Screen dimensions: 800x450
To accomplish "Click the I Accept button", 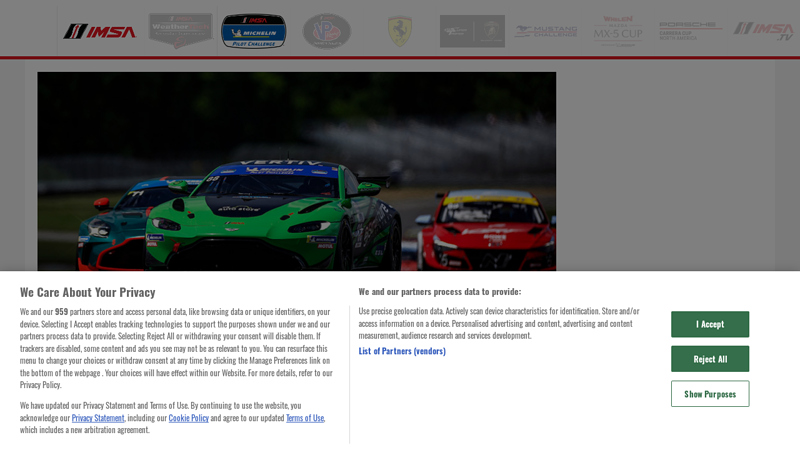I will (710, 324).
